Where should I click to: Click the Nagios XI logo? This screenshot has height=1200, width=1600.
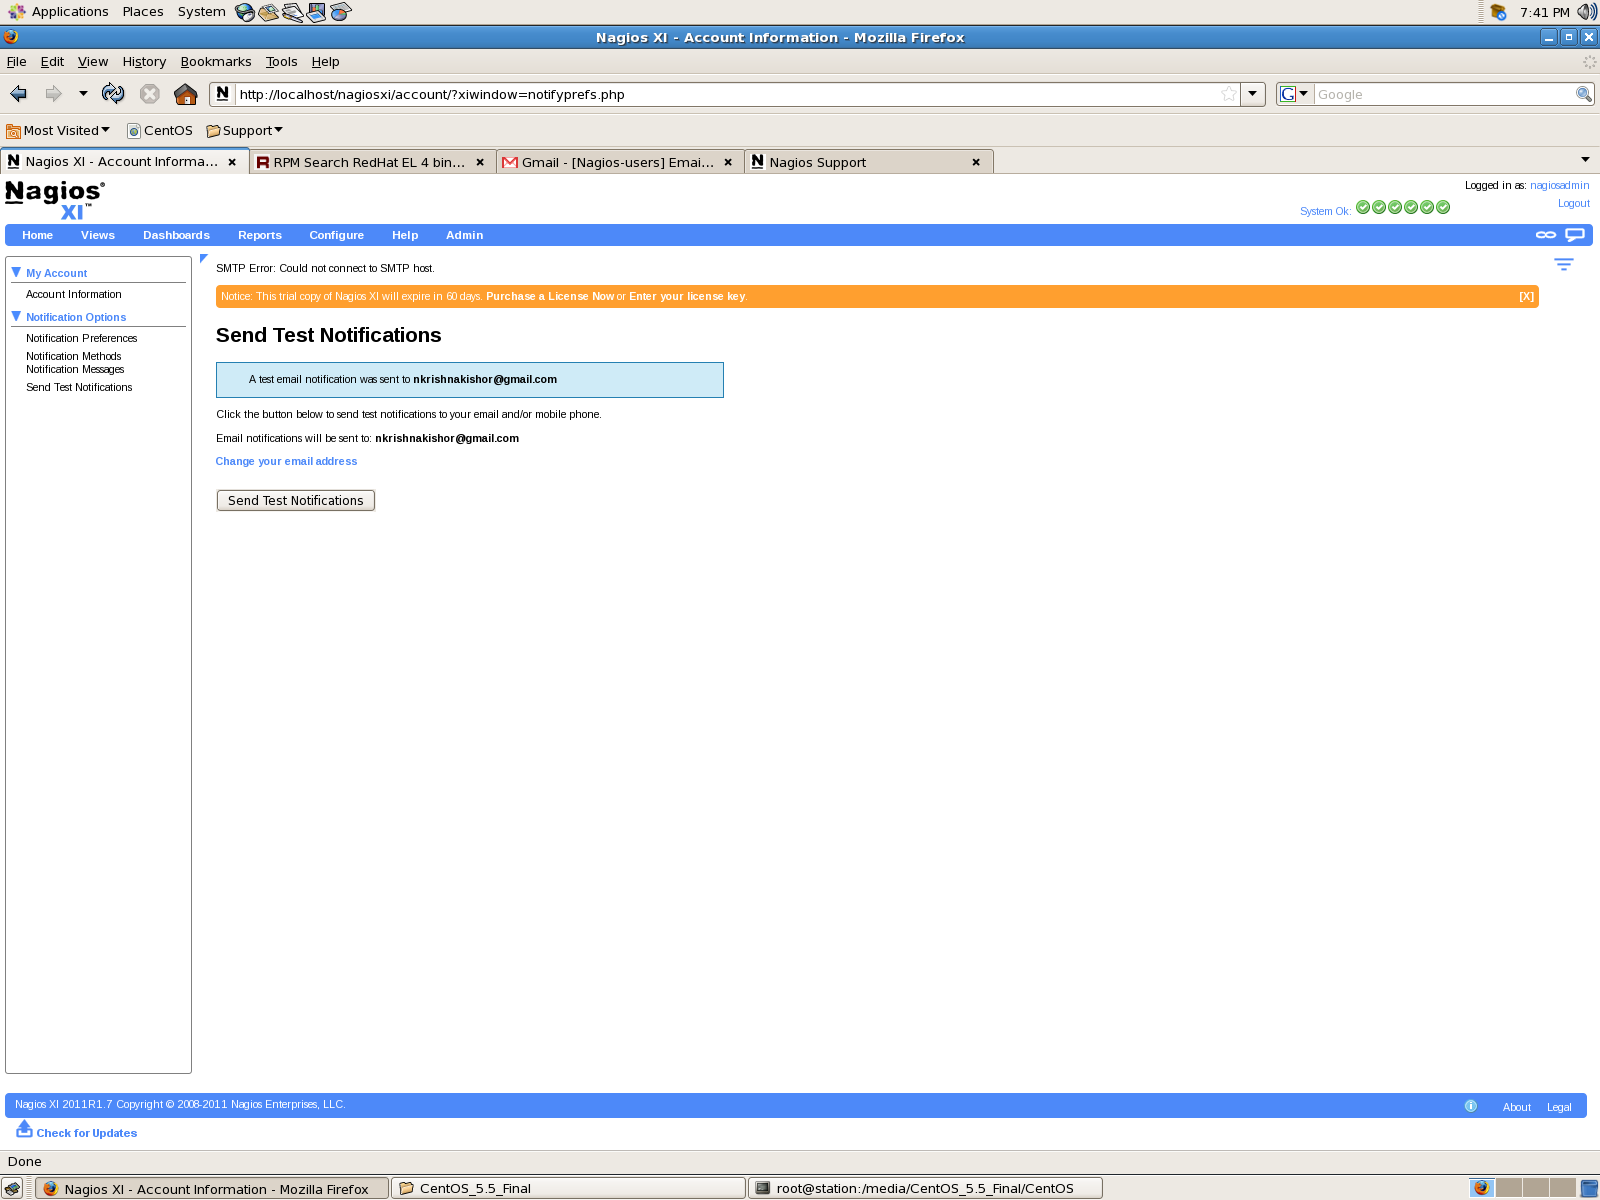[x=55, y=199]
